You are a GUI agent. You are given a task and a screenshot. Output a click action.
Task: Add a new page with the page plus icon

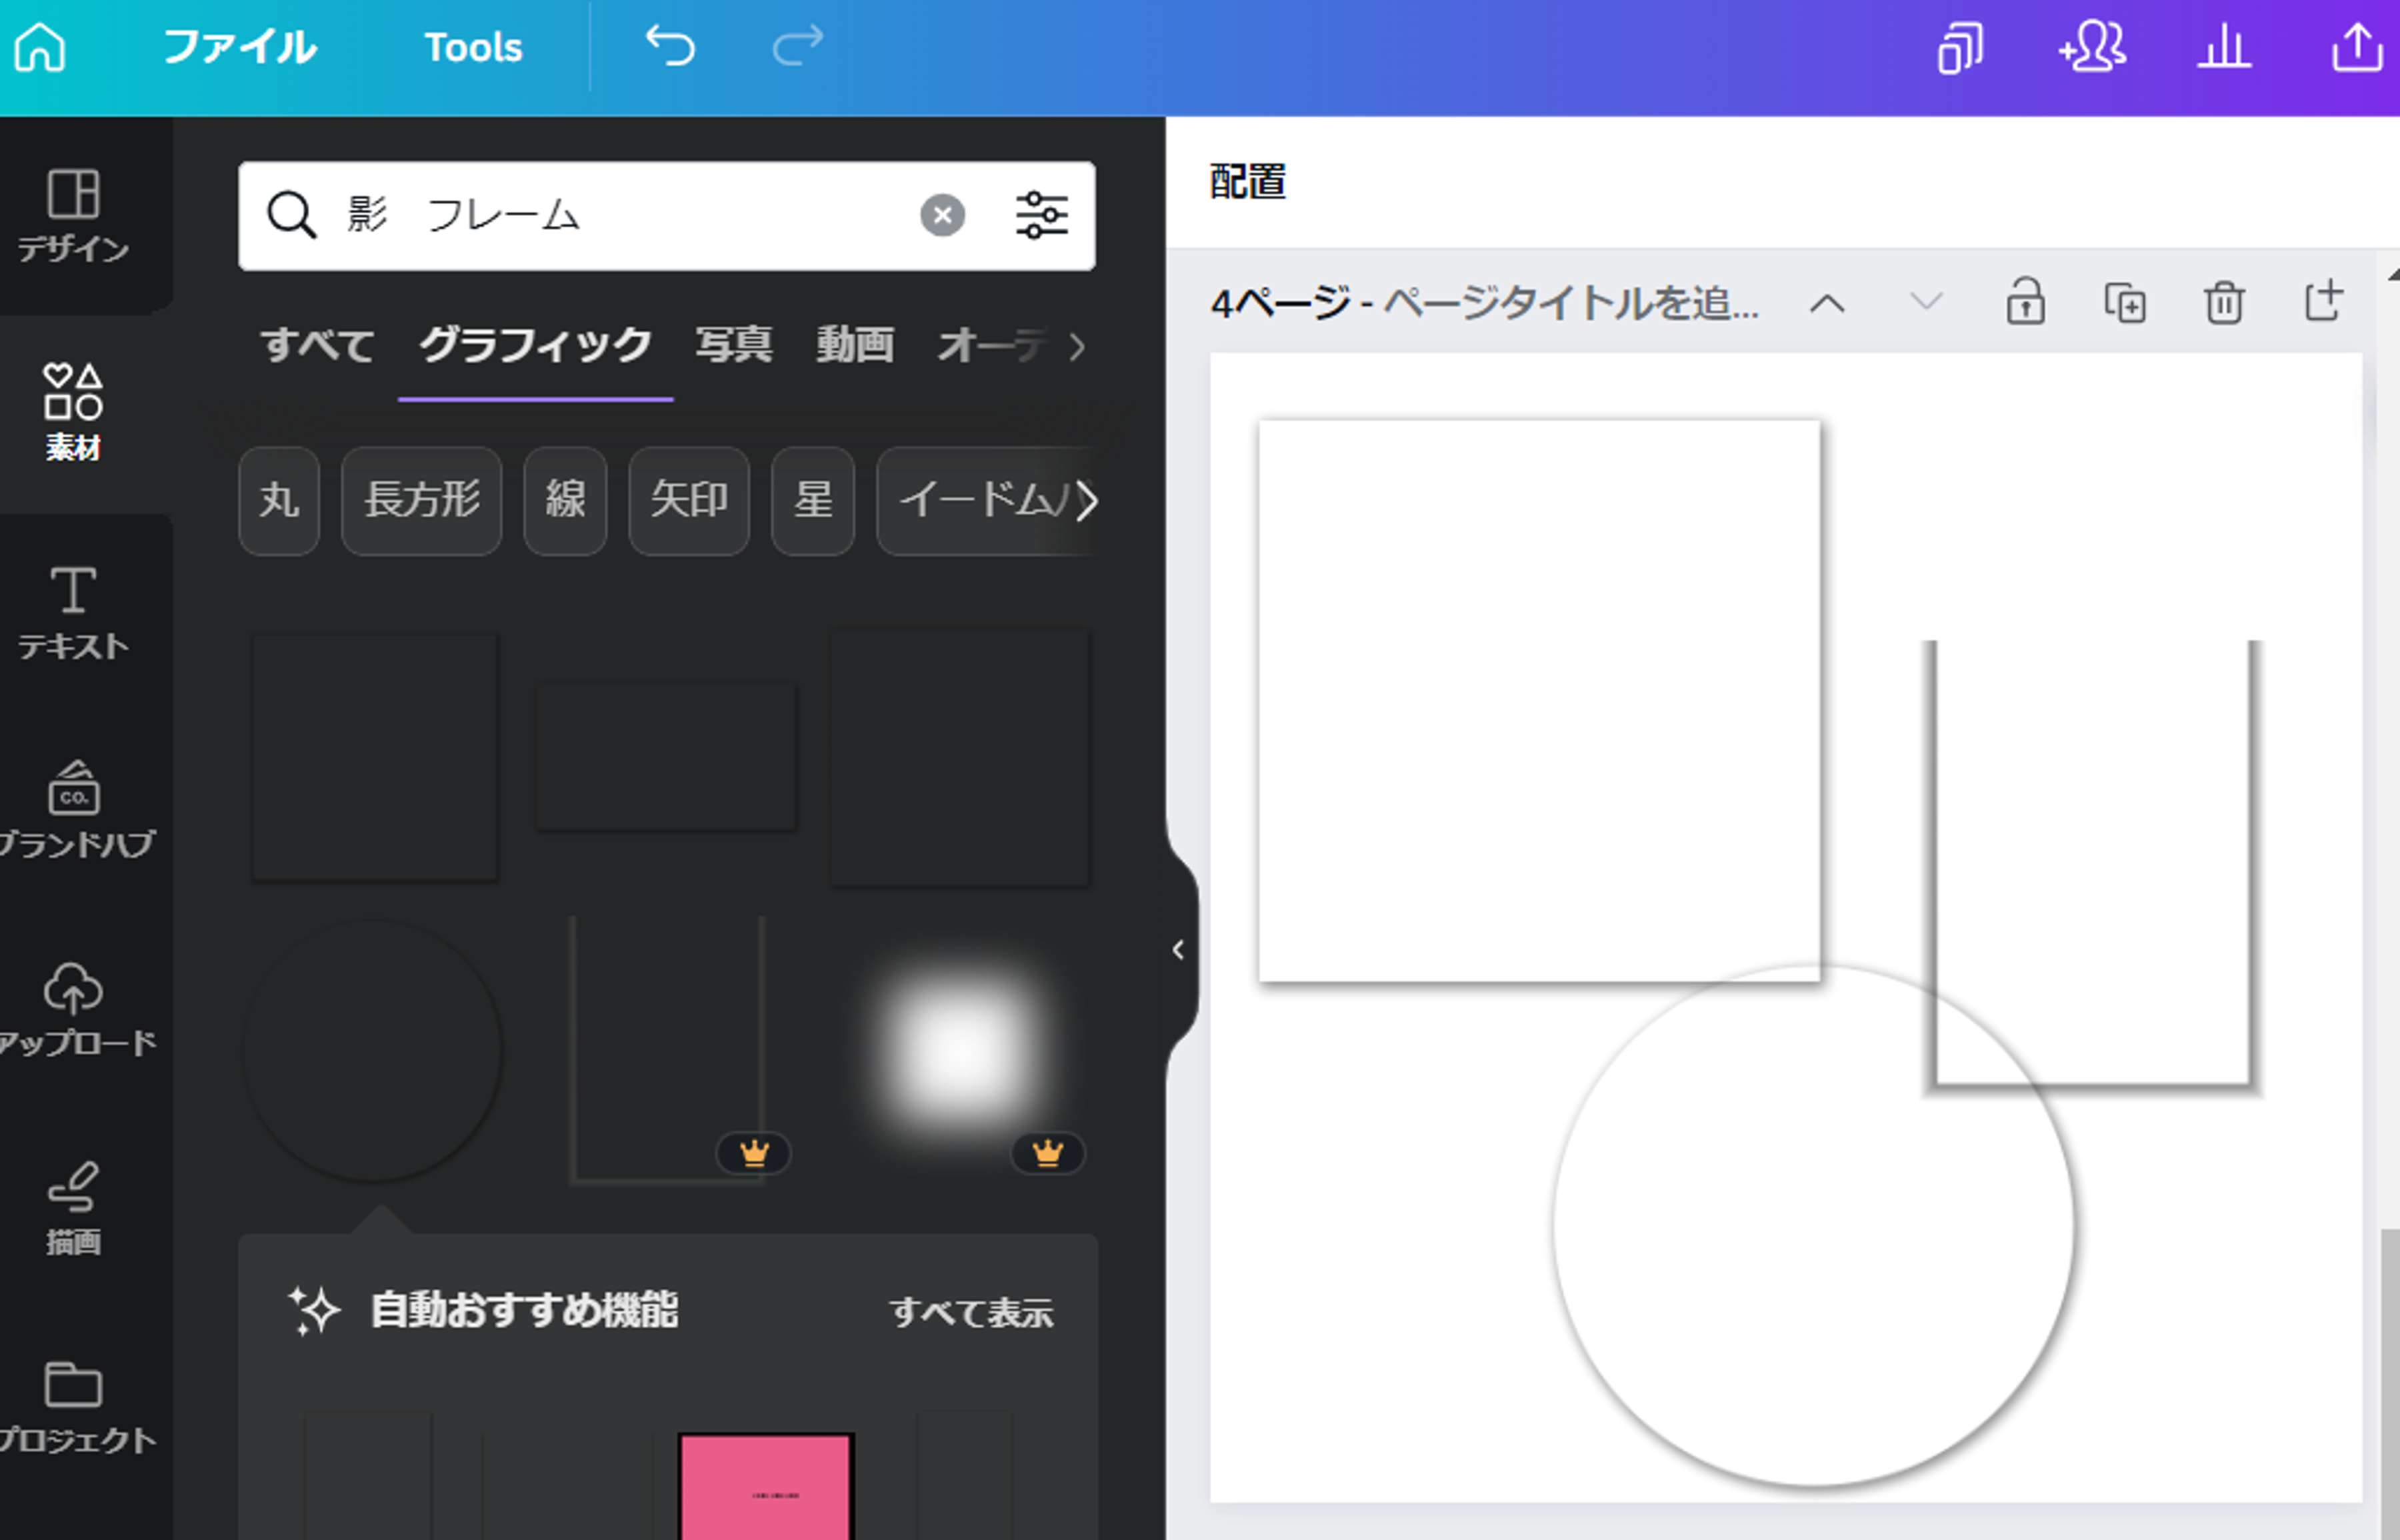[x=2324, y=300]
